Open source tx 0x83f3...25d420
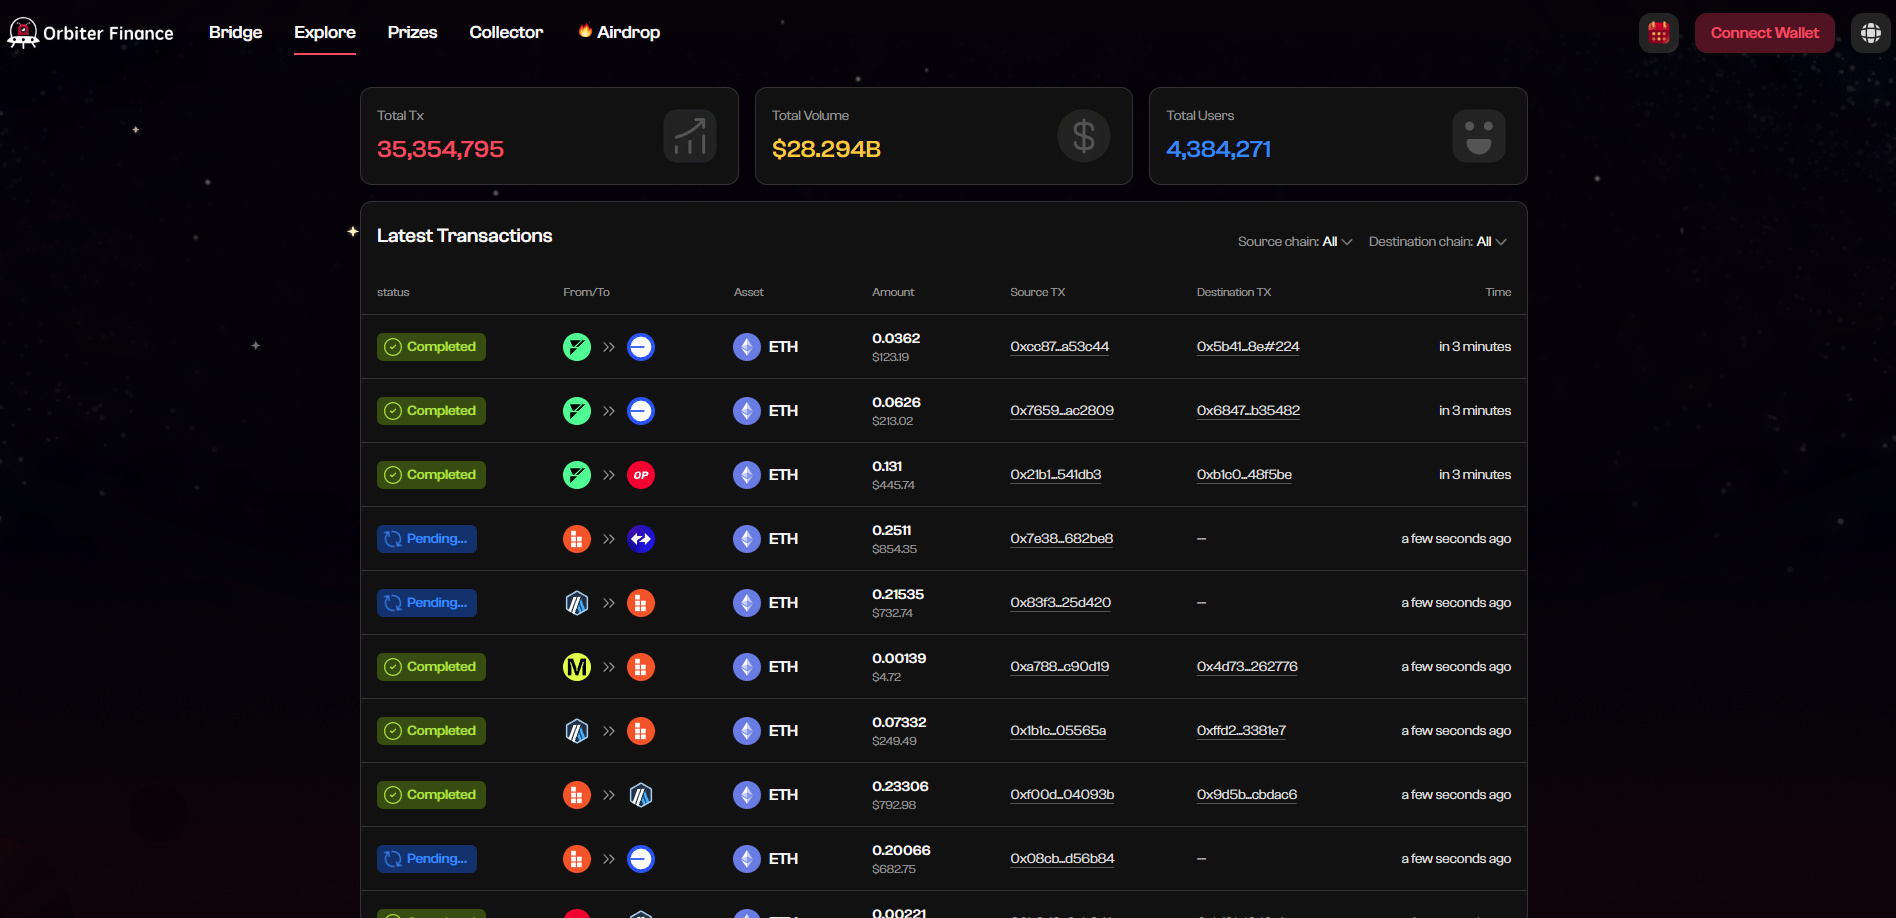This screenshot has height=918, width=1896. (1060, 603)
